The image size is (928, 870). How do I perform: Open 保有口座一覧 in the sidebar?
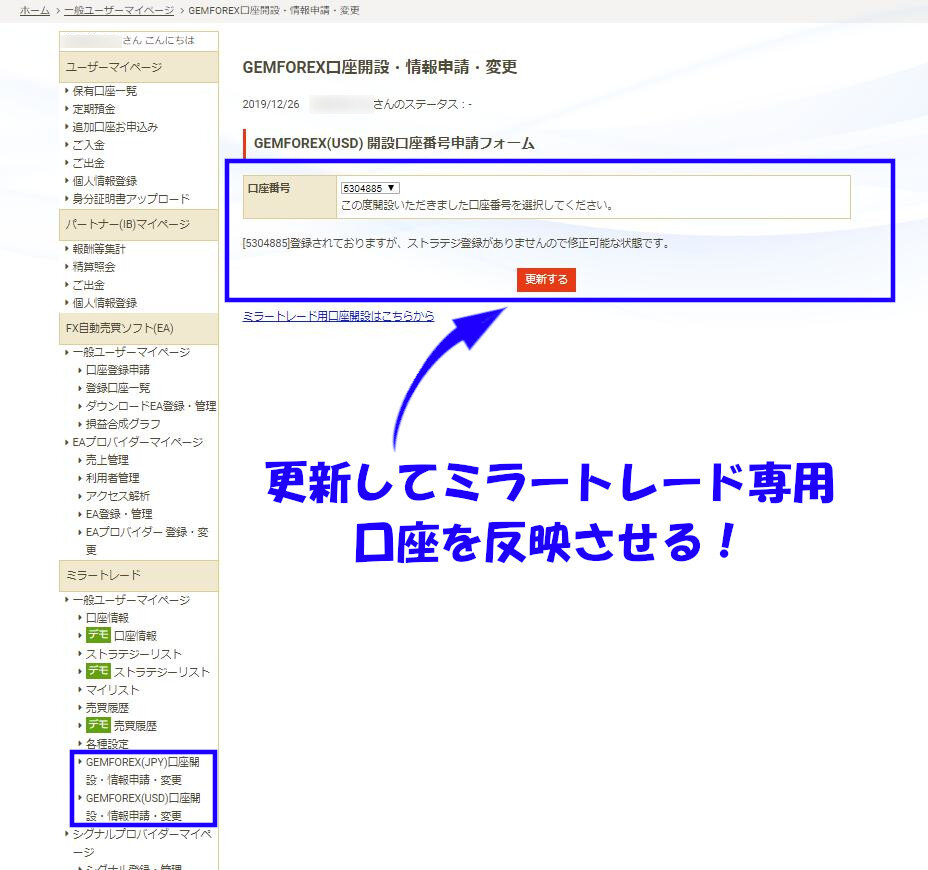pos(105,91)
